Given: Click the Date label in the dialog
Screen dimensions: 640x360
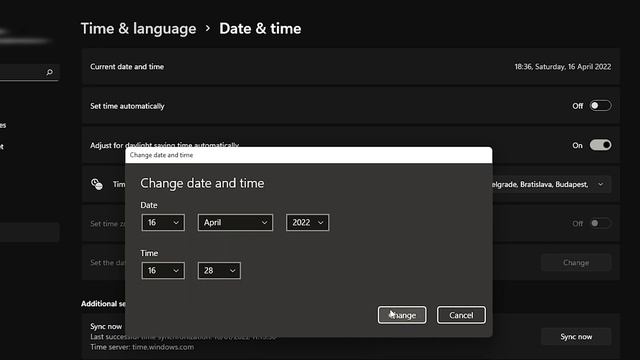Looking at the screenshot, I should pyautogui.click(x=149, y=205).
